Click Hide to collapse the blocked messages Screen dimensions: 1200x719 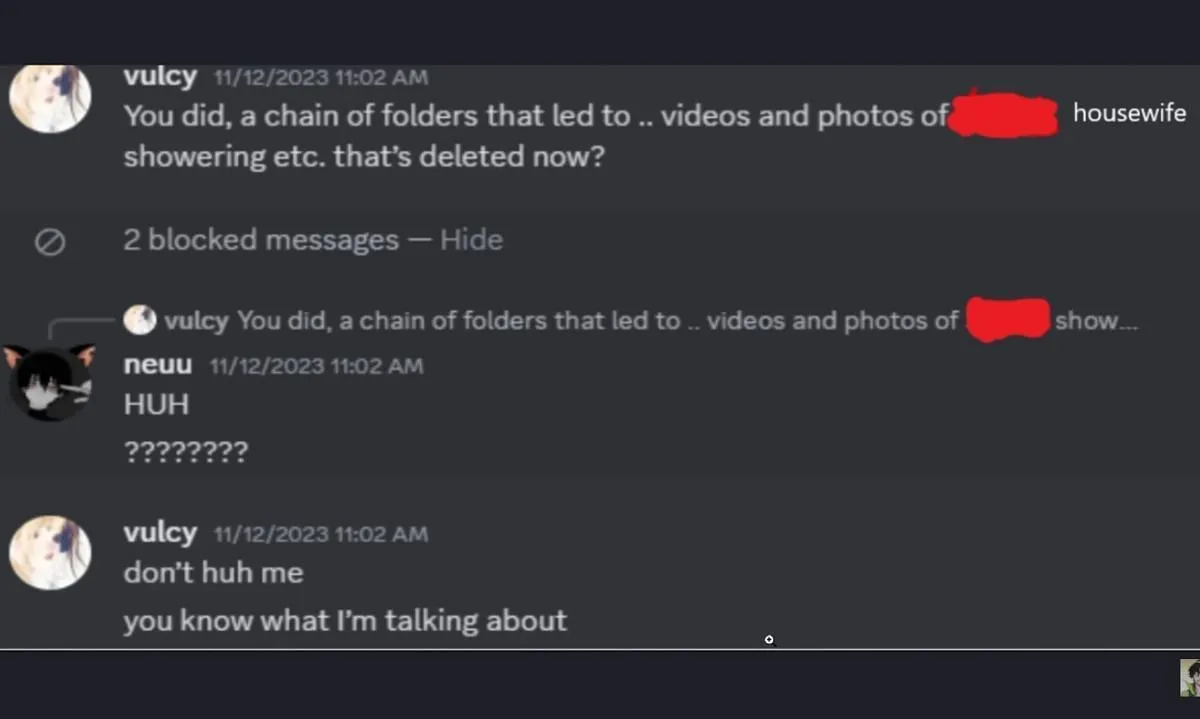pos(470,239)
